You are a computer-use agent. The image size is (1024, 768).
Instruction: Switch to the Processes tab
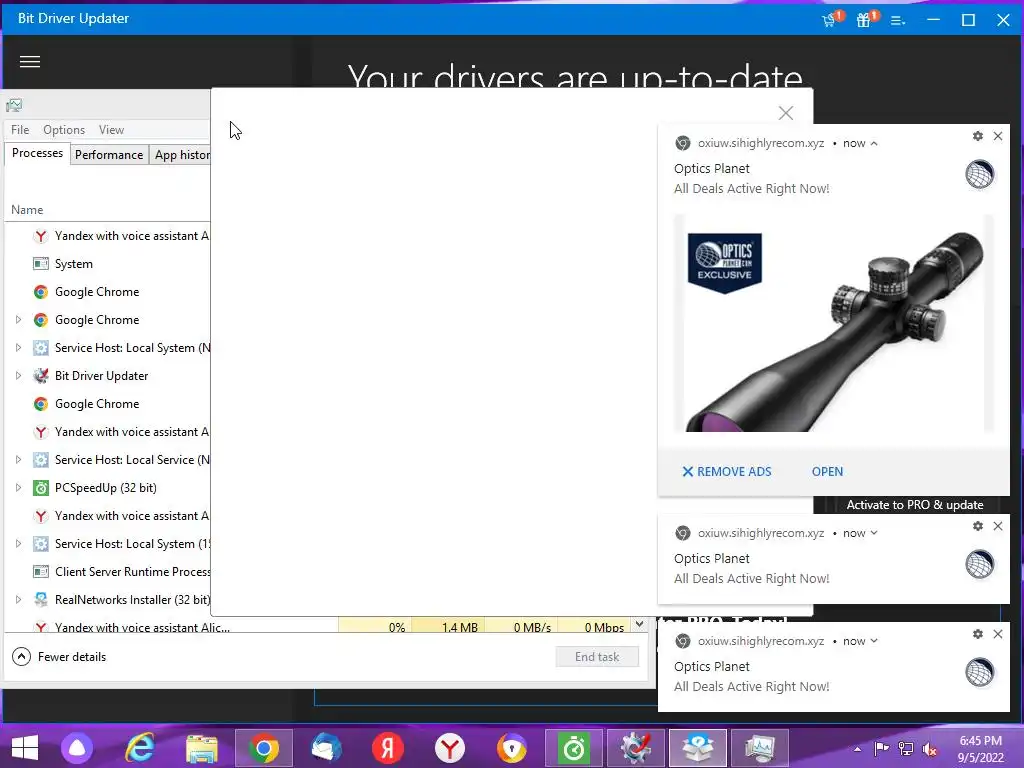pyautogui.click(x=37, y=153)
